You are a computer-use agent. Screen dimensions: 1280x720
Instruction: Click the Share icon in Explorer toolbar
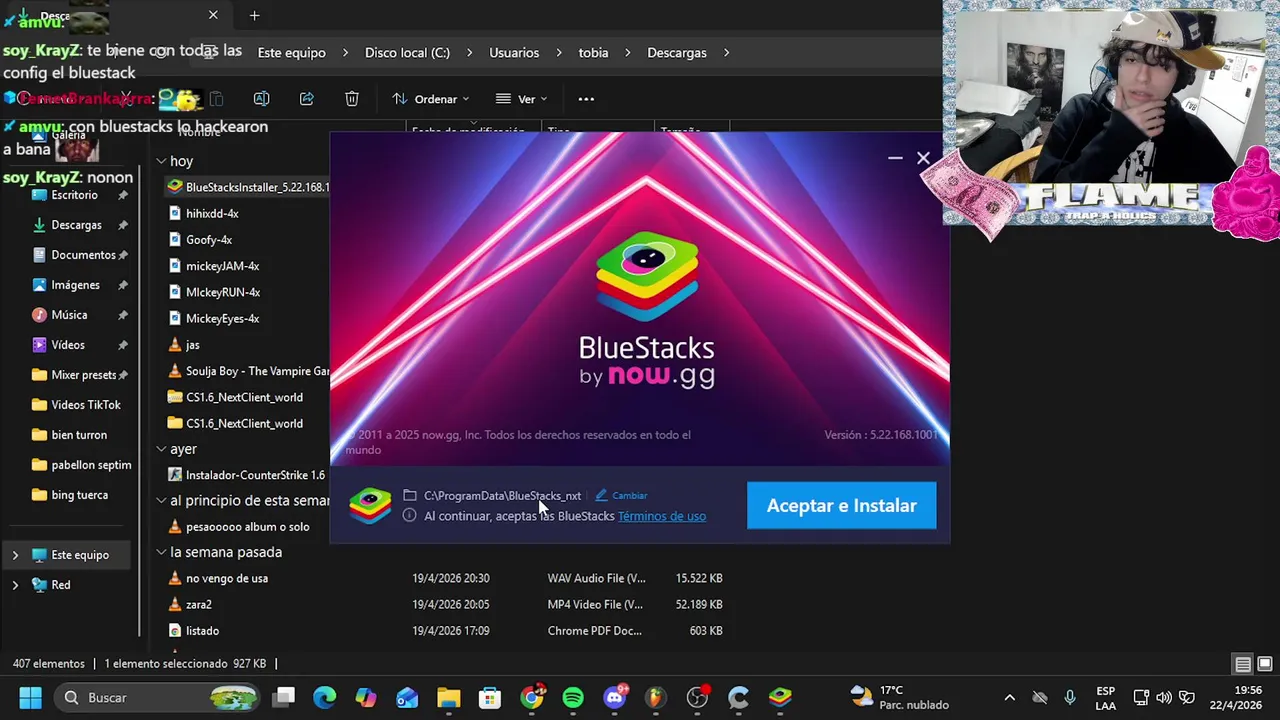click(306, 99)
